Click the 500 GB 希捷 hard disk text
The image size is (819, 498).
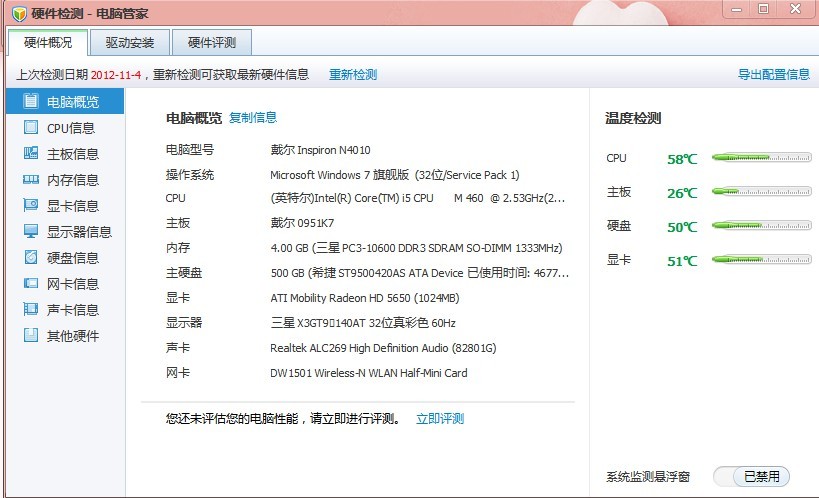[x=419, y=273]
